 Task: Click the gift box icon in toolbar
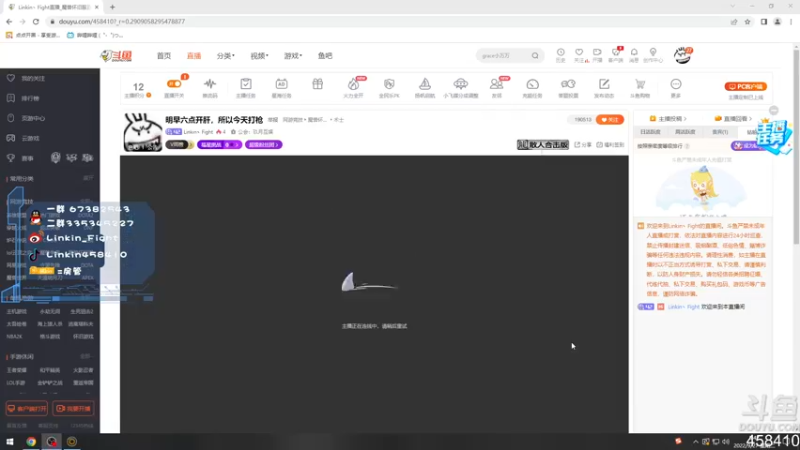click(x=317, y=84)
